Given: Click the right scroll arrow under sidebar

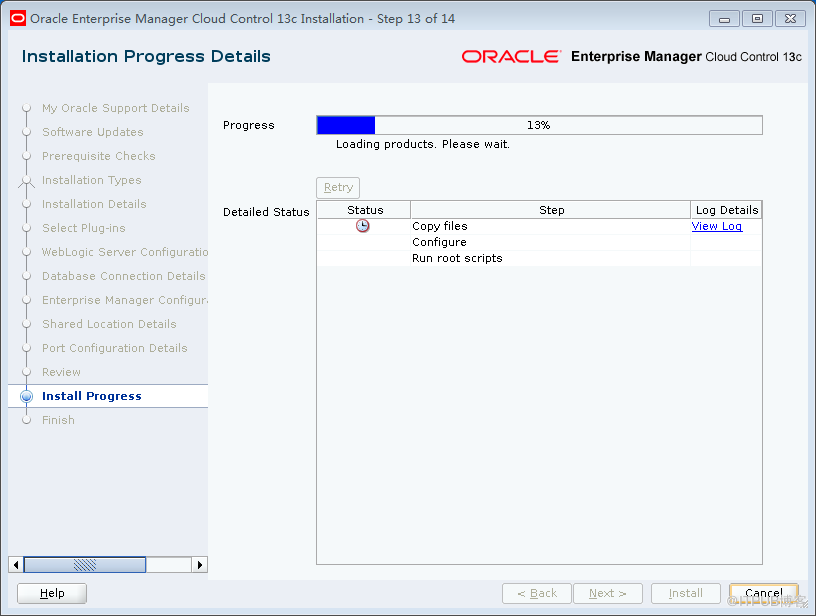Looking at the screenshot, I should 200,565.
